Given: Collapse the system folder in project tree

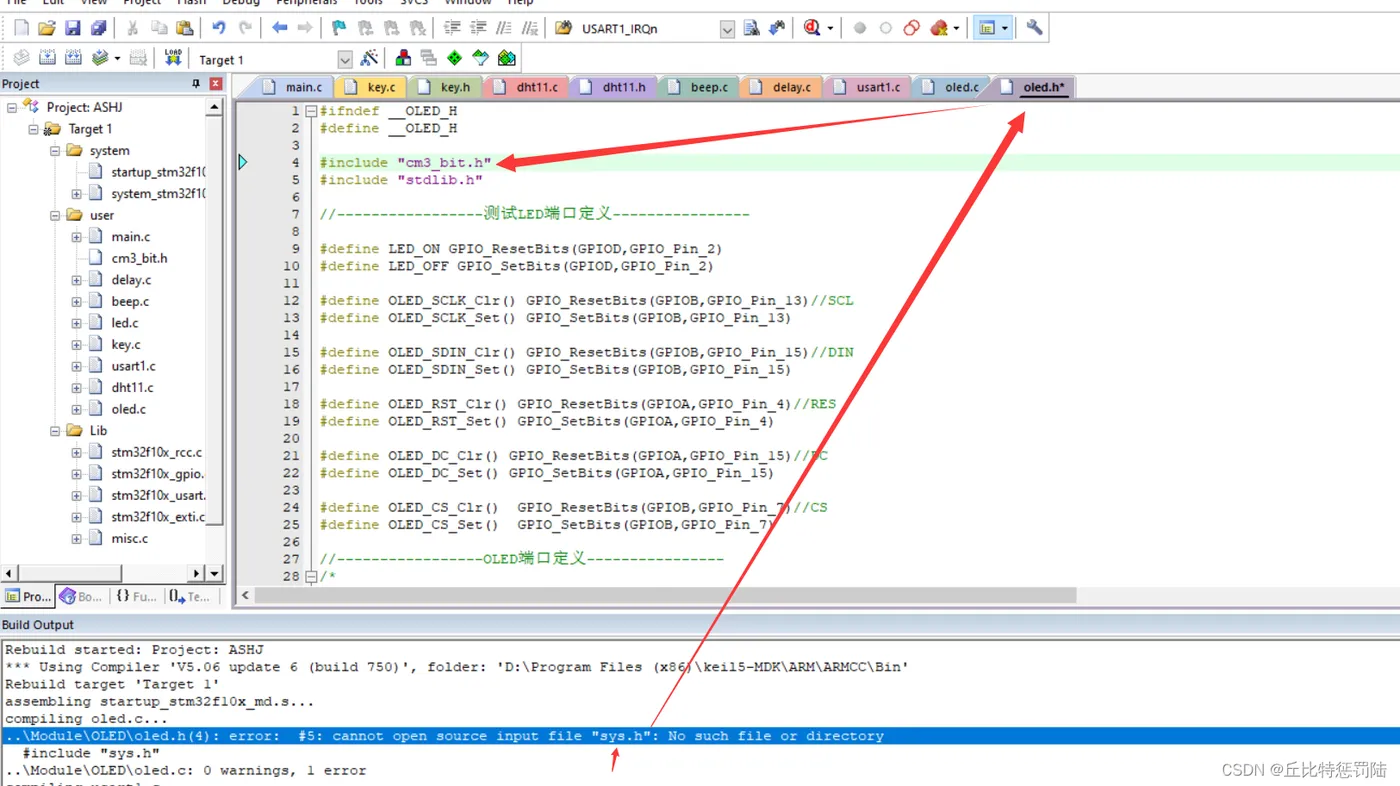Looking at the screenshot, I should tap(55, 151).
